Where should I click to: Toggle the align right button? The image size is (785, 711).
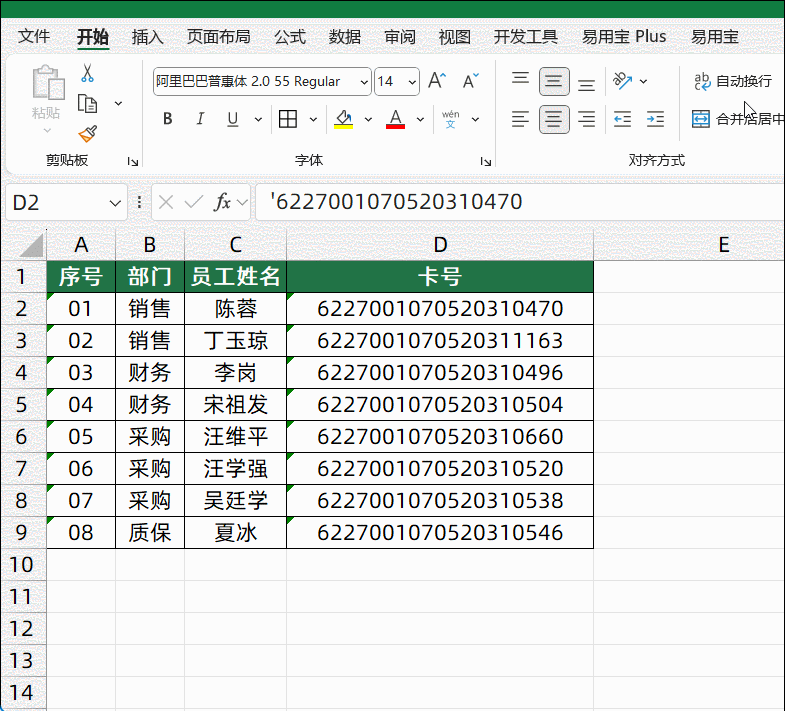587,120
